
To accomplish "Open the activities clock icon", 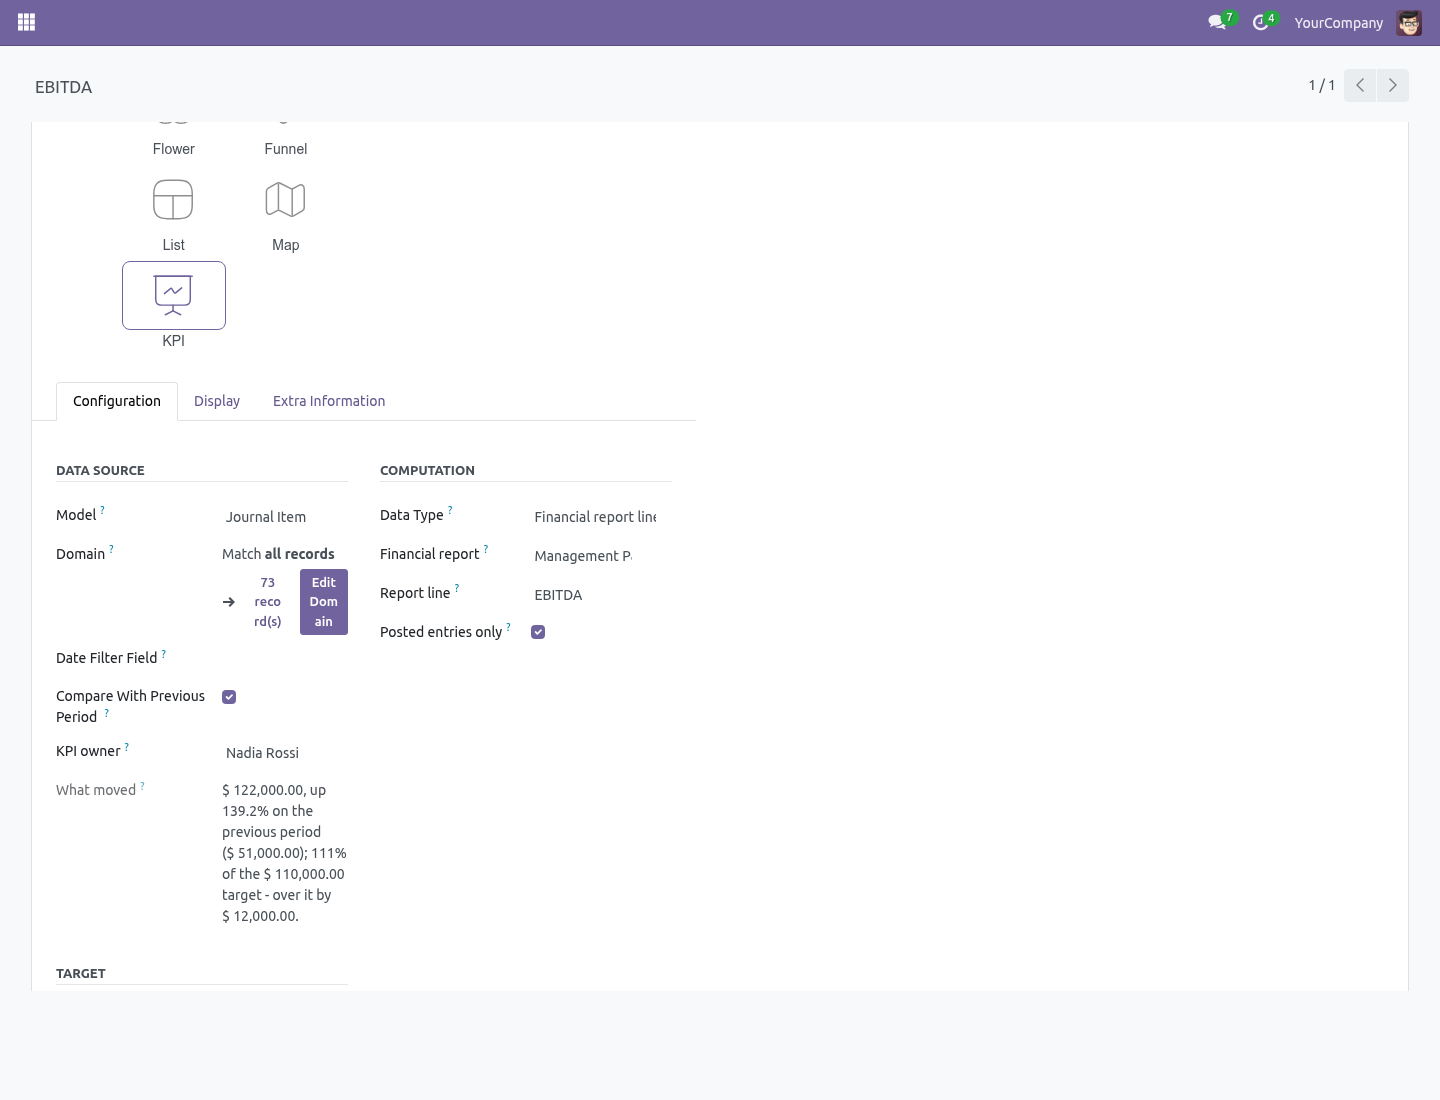I will coord(1263,22).
